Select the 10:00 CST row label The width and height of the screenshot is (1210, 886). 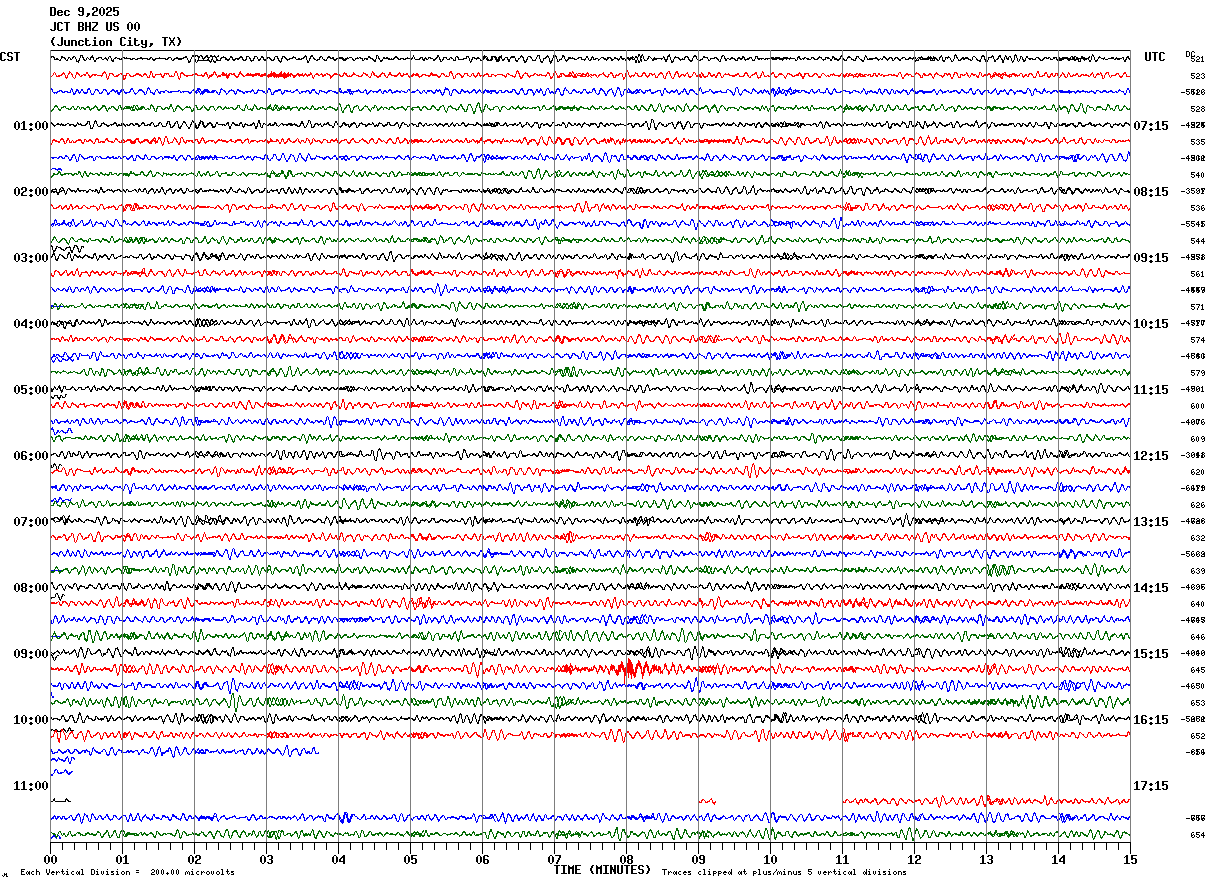click(31, 720)
